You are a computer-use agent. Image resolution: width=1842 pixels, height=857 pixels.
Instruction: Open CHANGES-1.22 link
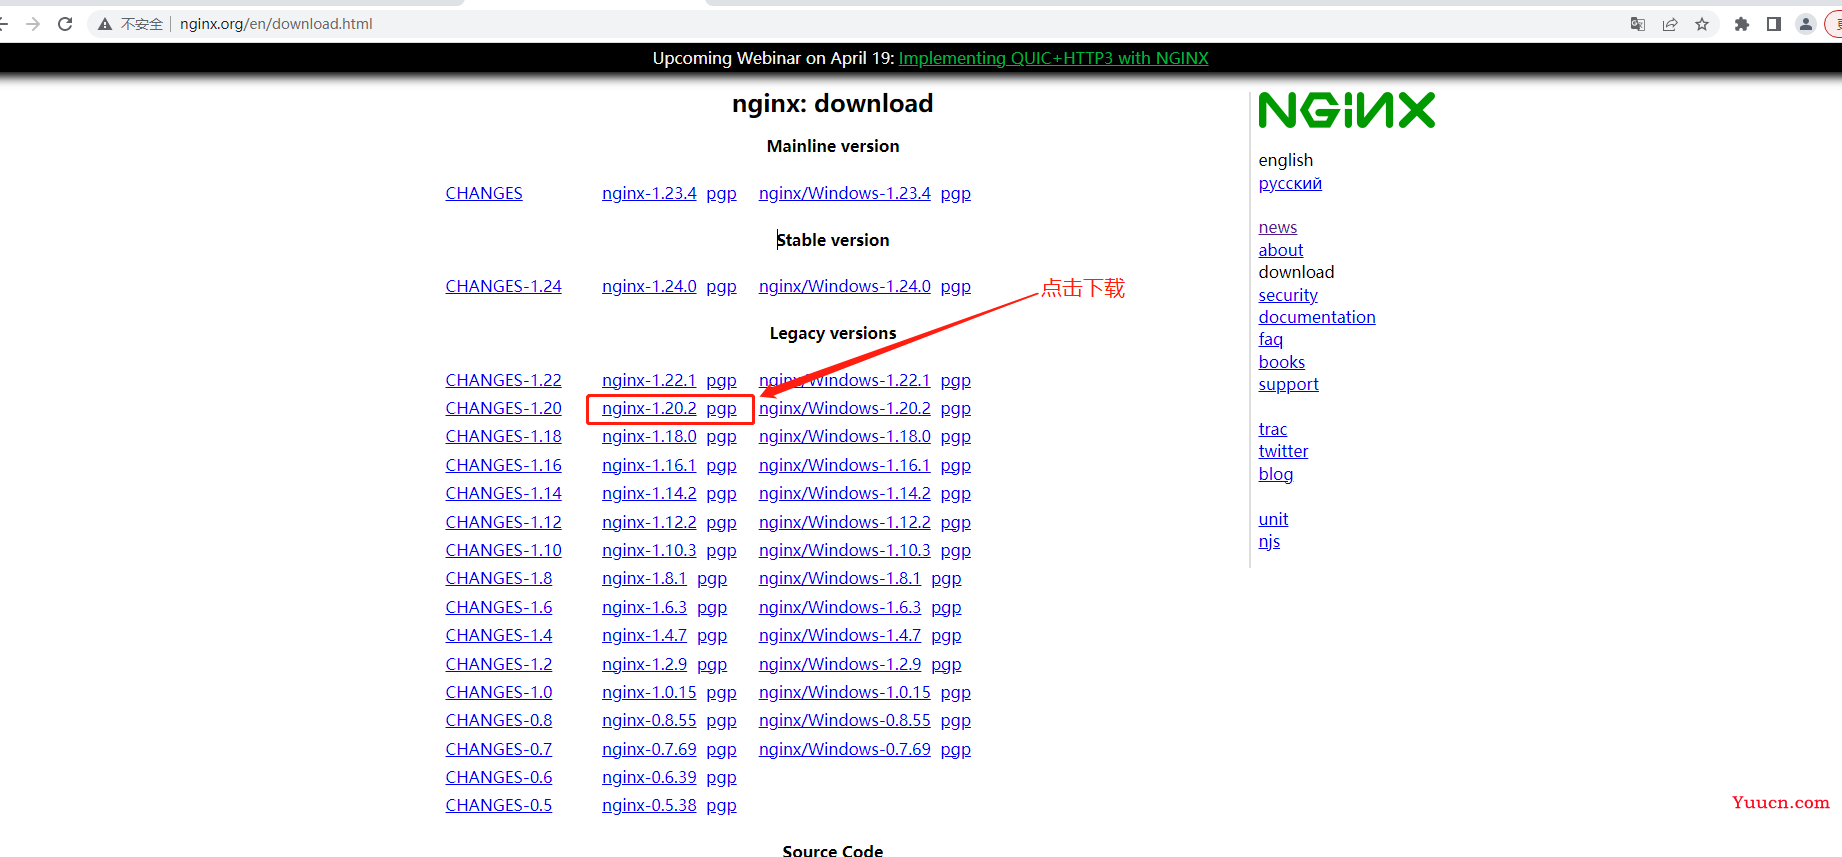tap(504, 380)
